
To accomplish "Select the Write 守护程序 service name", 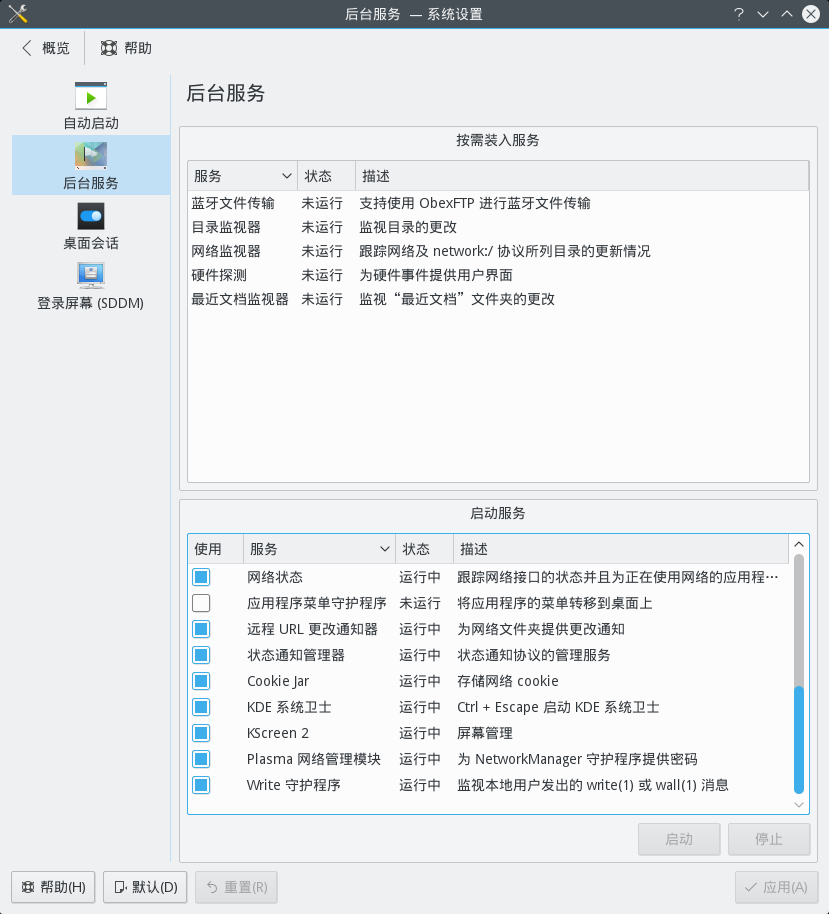I will click(294, 785).
